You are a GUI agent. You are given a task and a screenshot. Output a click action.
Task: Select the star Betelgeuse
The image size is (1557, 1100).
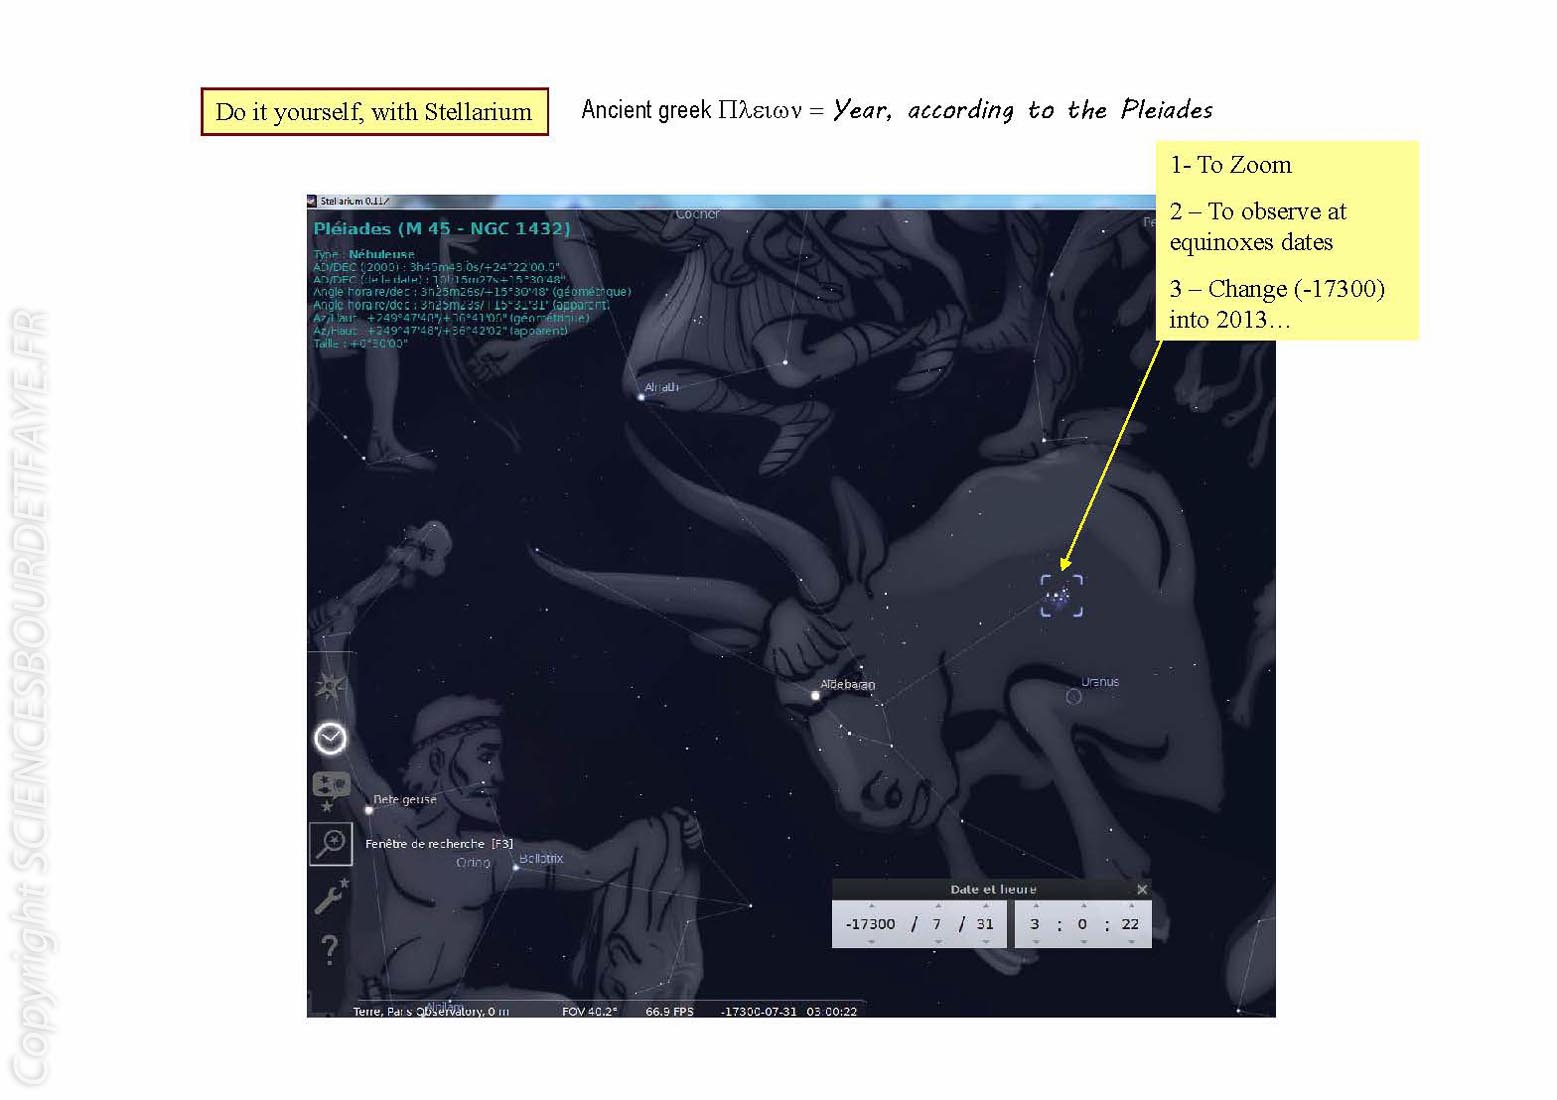369,810
